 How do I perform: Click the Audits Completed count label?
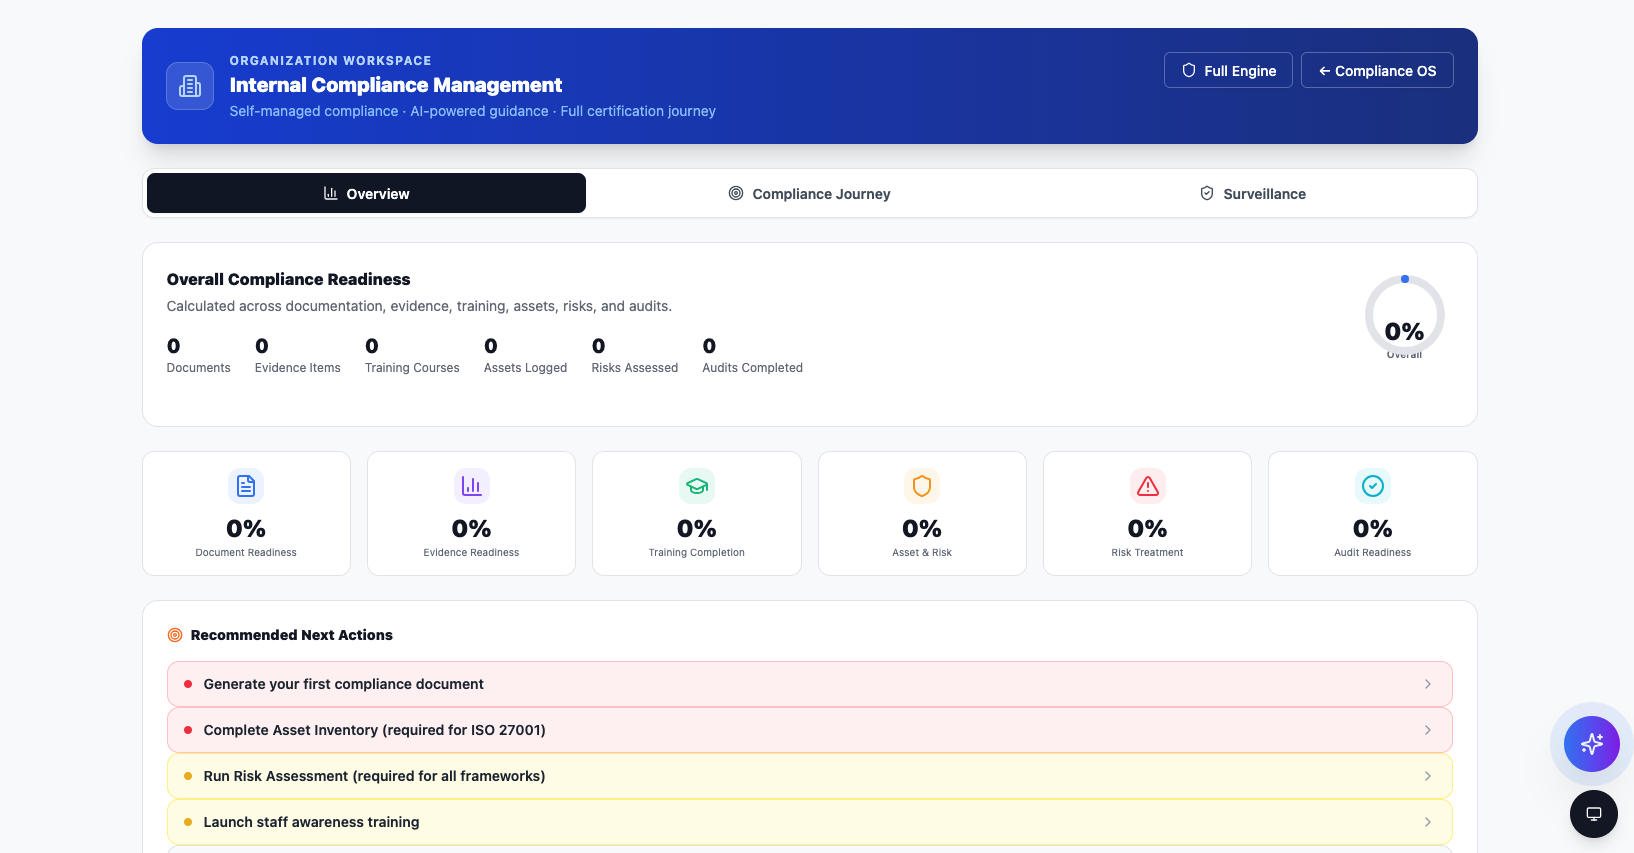pyautogui.click(x=752, y=368)
